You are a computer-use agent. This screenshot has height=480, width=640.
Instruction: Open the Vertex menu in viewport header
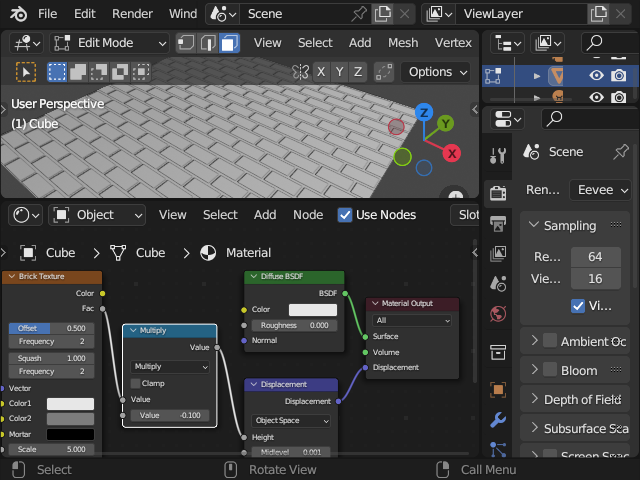453,43
